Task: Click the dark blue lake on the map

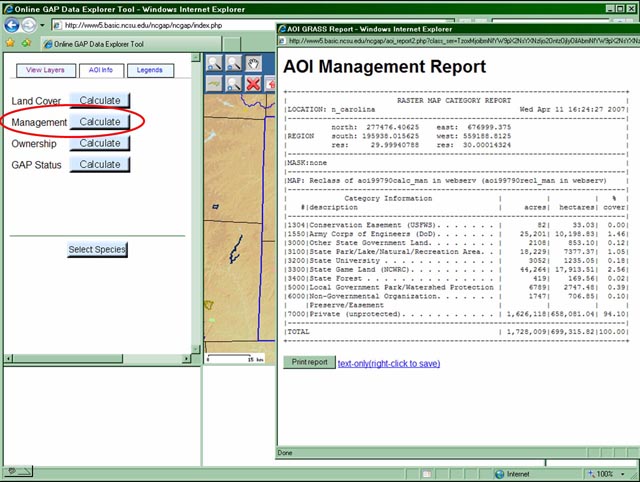Action: click(236, 250)
